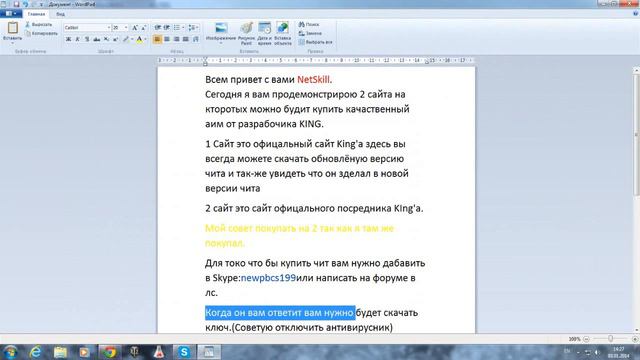Viewport: 640px width, 360px height.
Task: Undo last action in quick access toolbar
Action: (25, 4)
